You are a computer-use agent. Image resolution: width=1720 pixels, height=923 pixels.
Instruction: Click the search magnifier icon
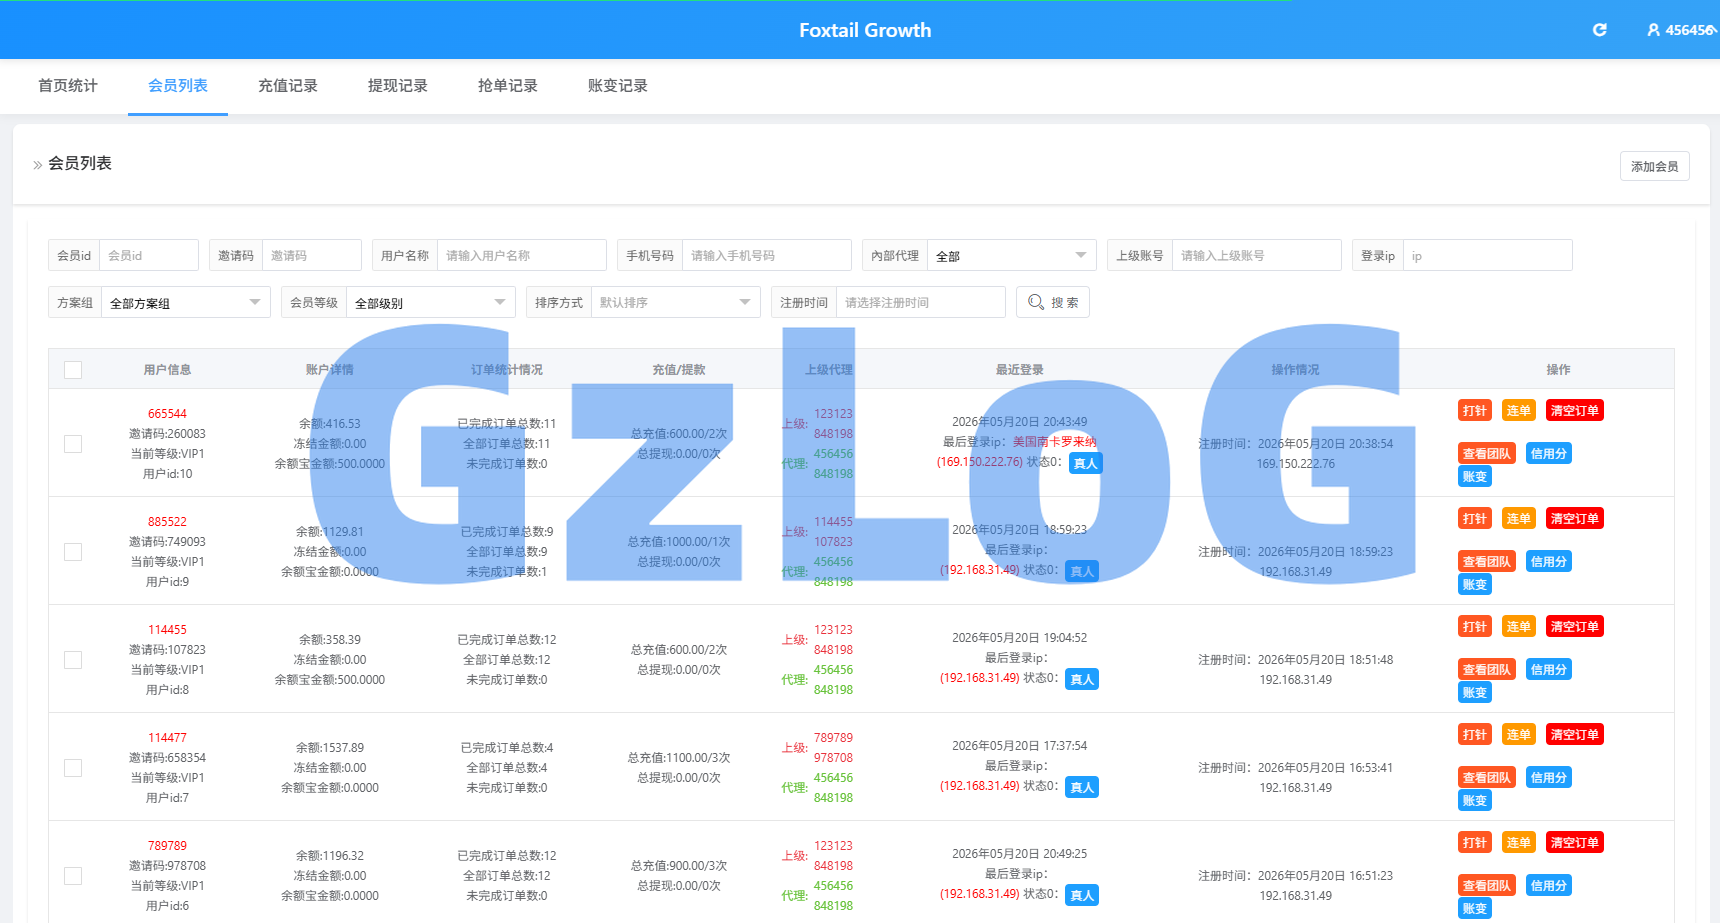pyautogui.click(x=1036, y=302)
